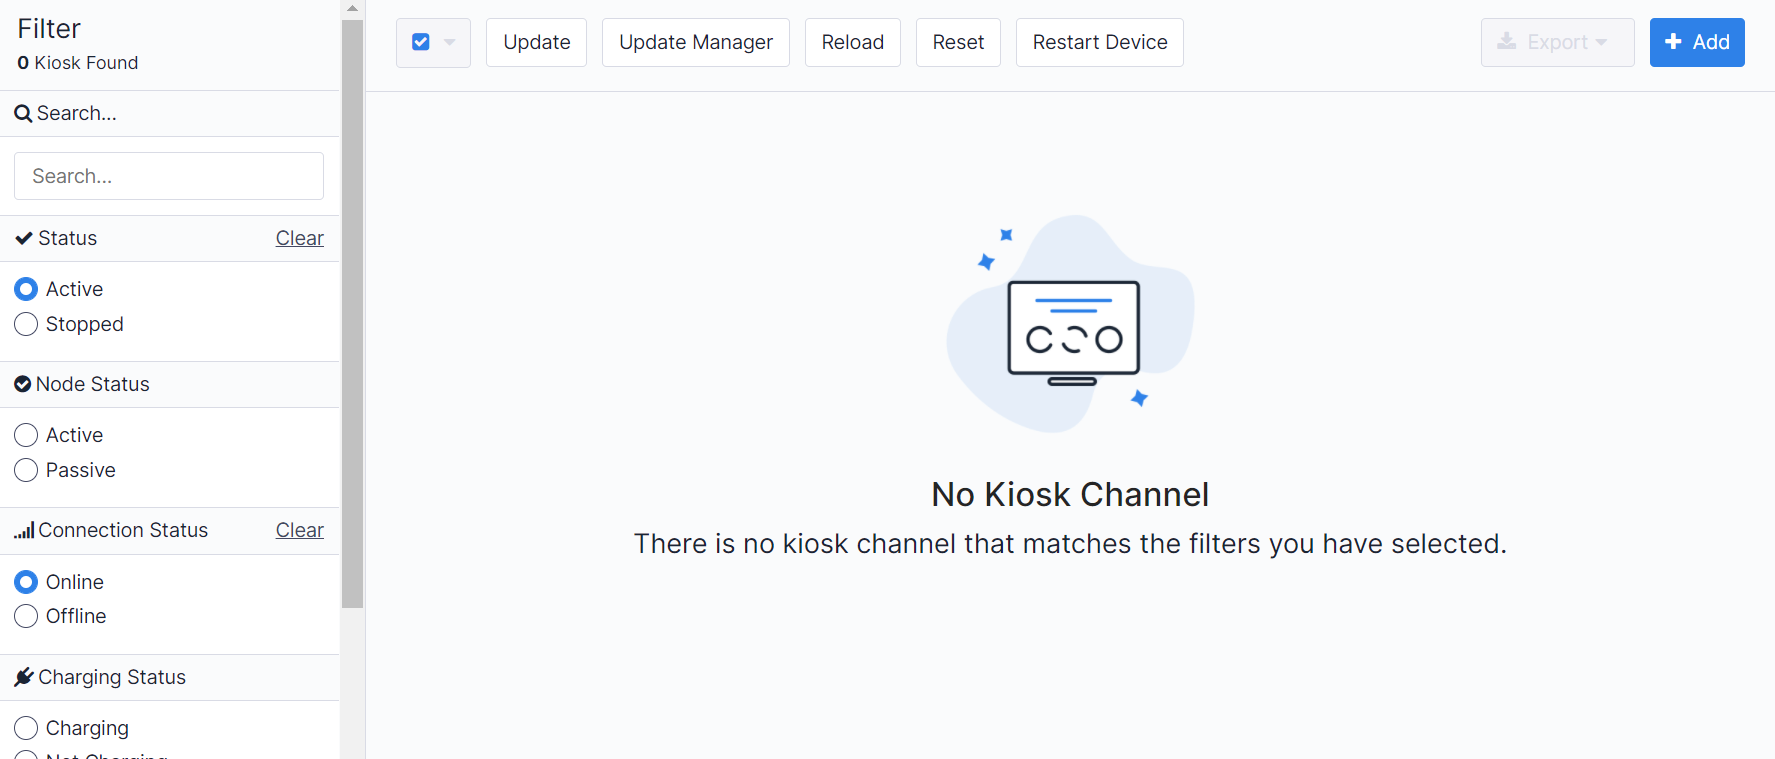
Task: Click the kiosk monitor illustration
Action: pyautogui.click(x=1073, y=332)
